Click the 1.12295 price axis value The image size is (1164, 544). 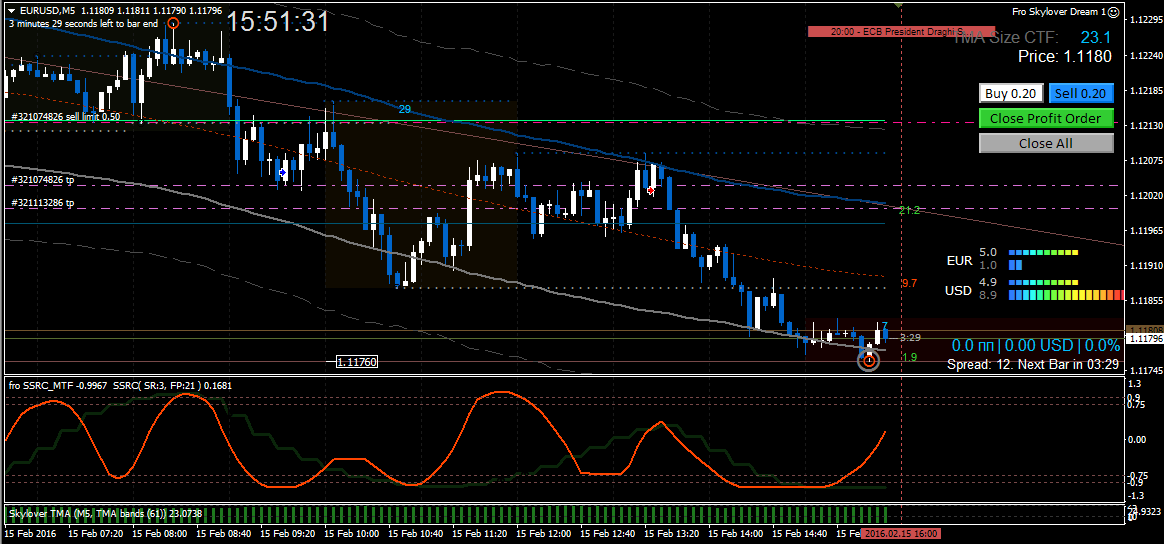click(x=1145, y=21)
